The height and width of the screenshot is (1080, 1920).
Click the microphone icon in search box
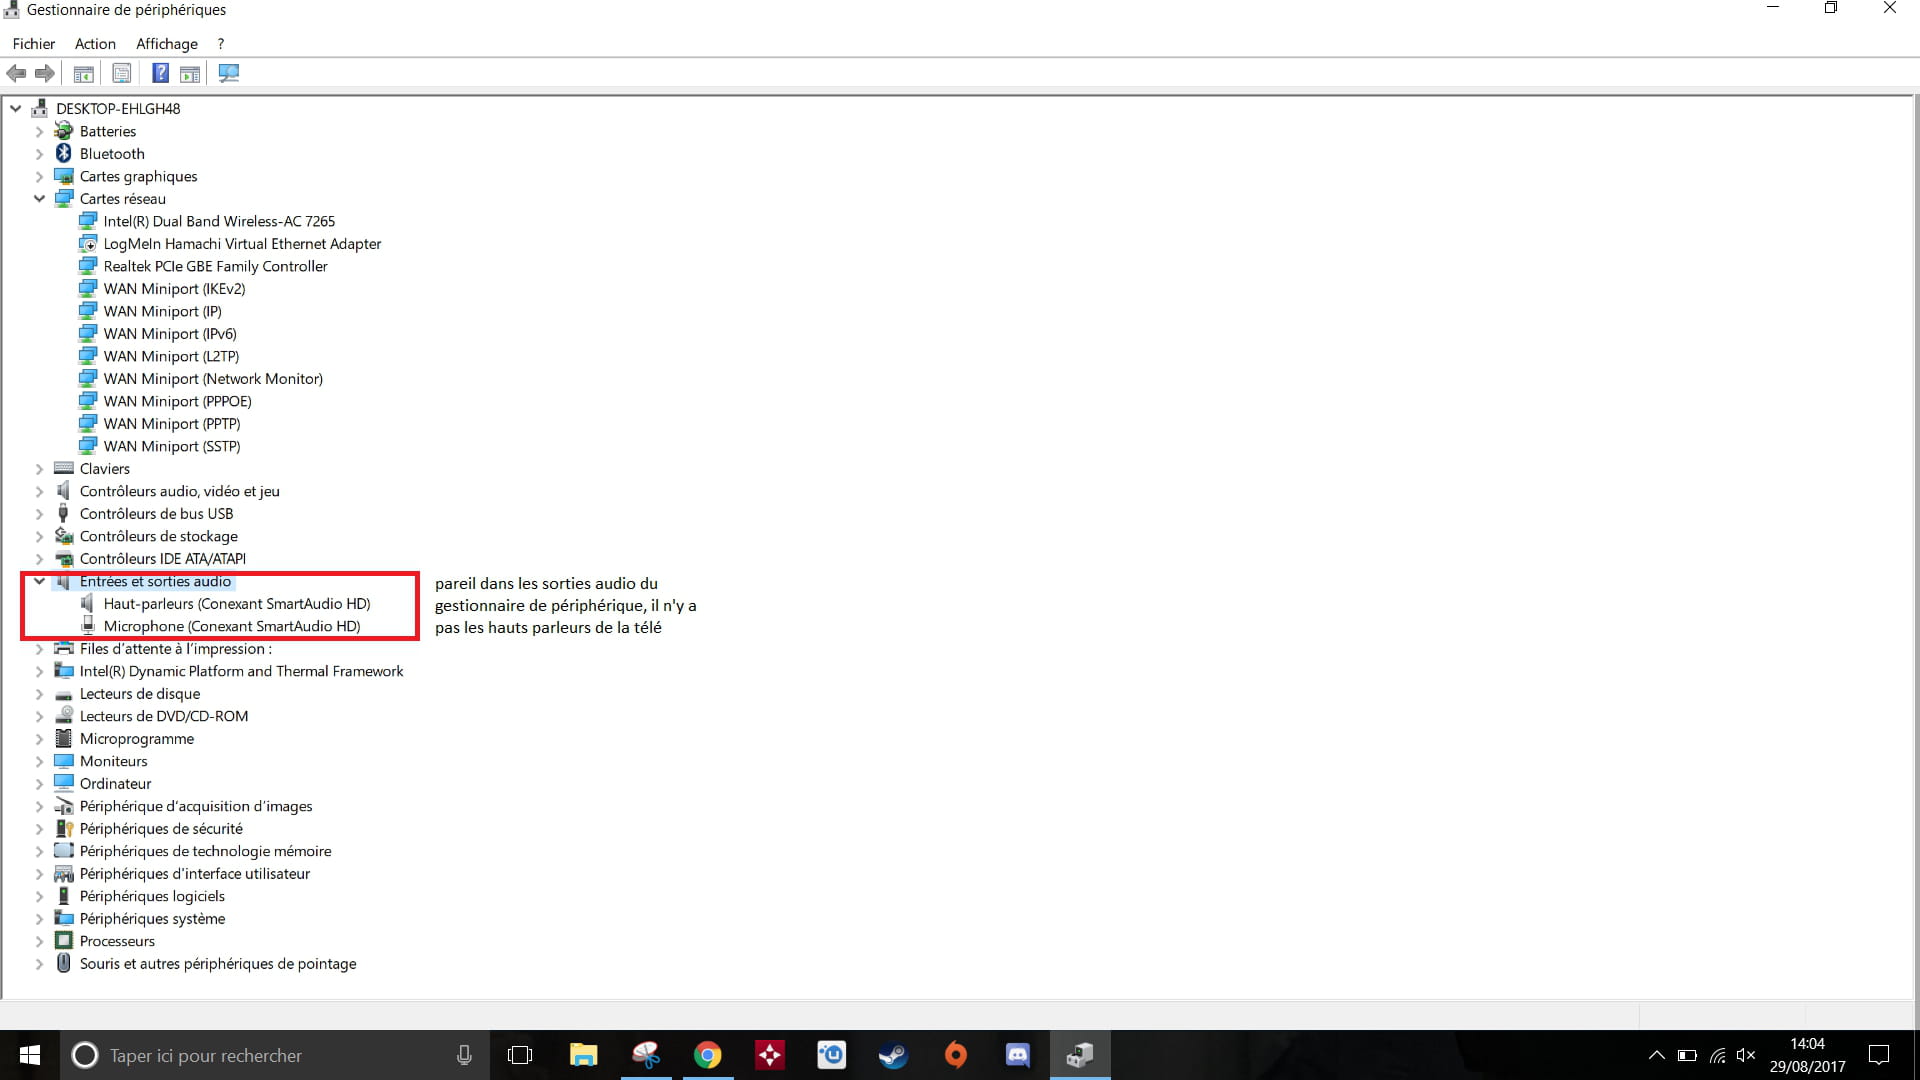(464, 1055)
